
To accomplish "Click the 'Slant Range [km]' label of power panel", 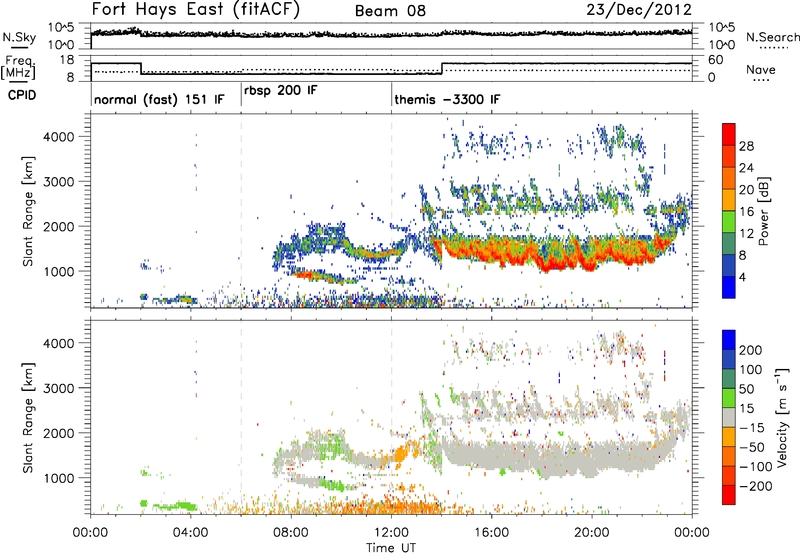I will (x=28, y=211).
